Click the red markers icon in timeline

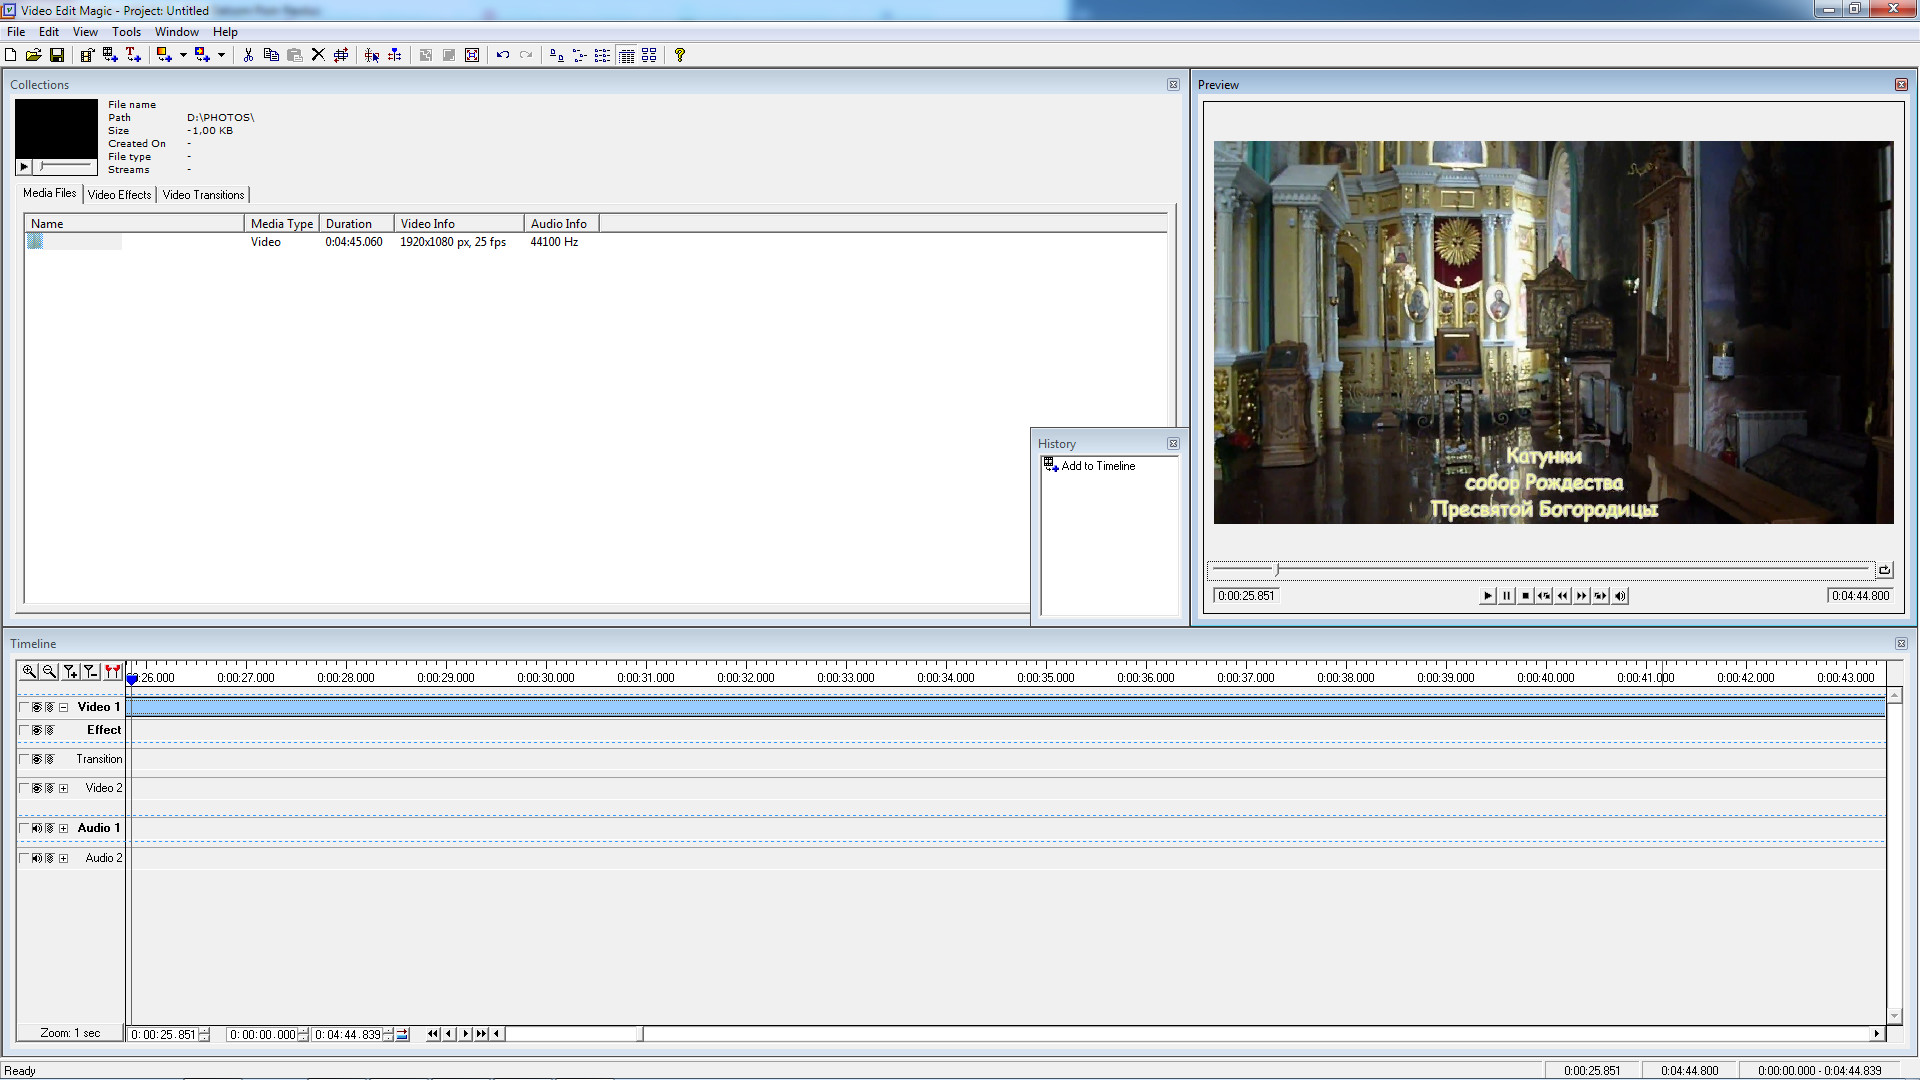(x=112, y=672)
